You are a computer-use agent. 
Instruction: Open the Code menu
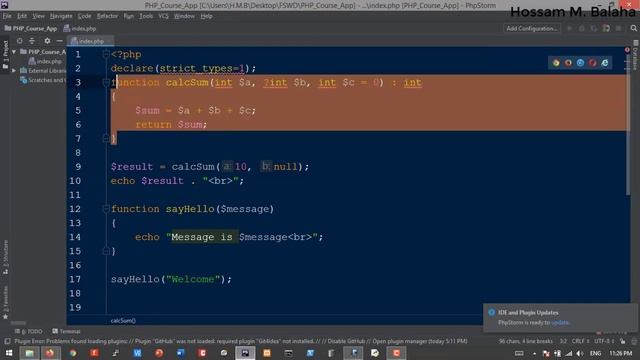(x=84, y=16)
